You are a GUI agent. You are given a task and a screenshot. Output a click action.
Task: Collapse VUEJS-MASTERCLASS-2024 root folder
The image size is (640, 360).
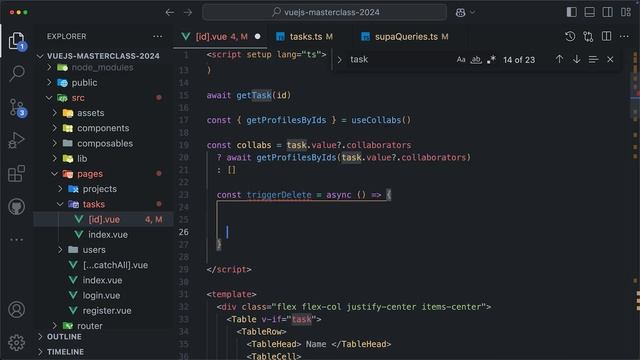pyautogui.click(x=40, y=56)
